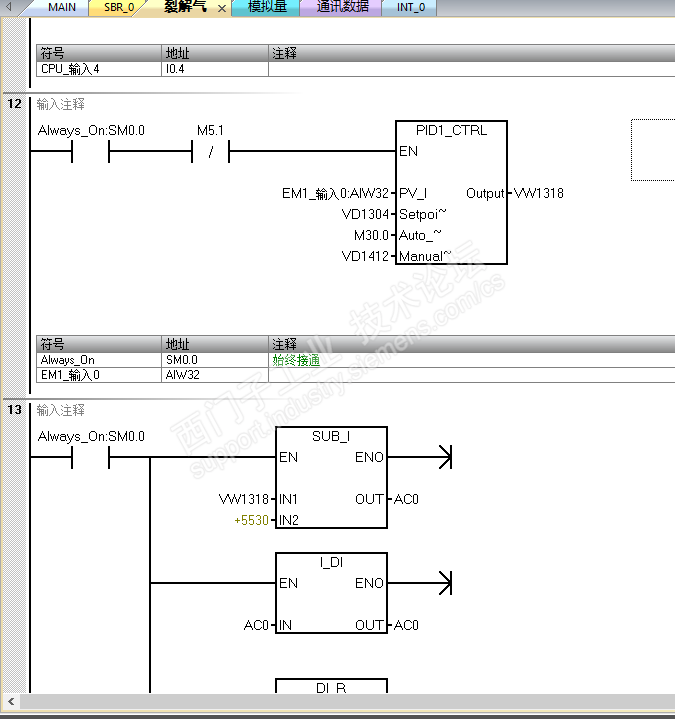Select the Always_On contact in network 12
The height and width of the screenshot is (719, 675).
[x=90, y=151]
